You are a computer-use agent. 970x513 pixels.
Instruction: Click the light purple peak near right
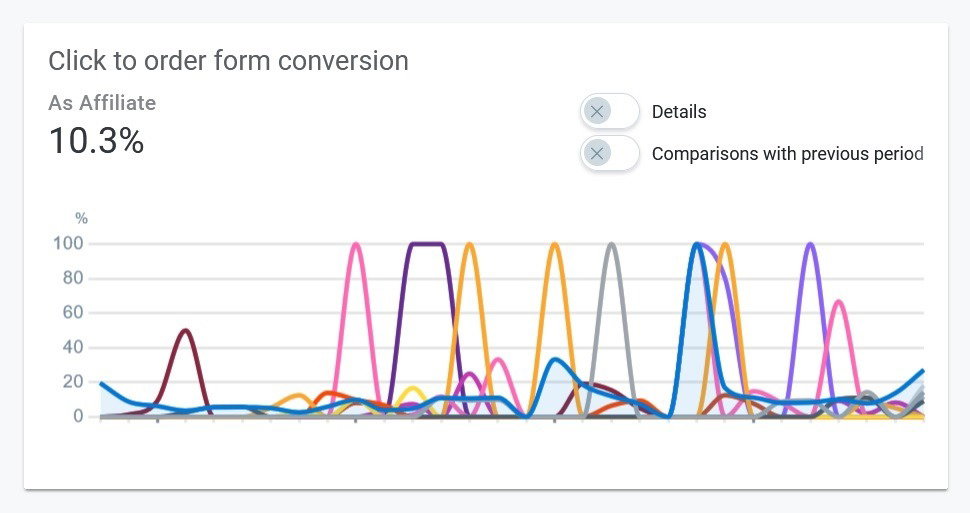tap(810, 244)
